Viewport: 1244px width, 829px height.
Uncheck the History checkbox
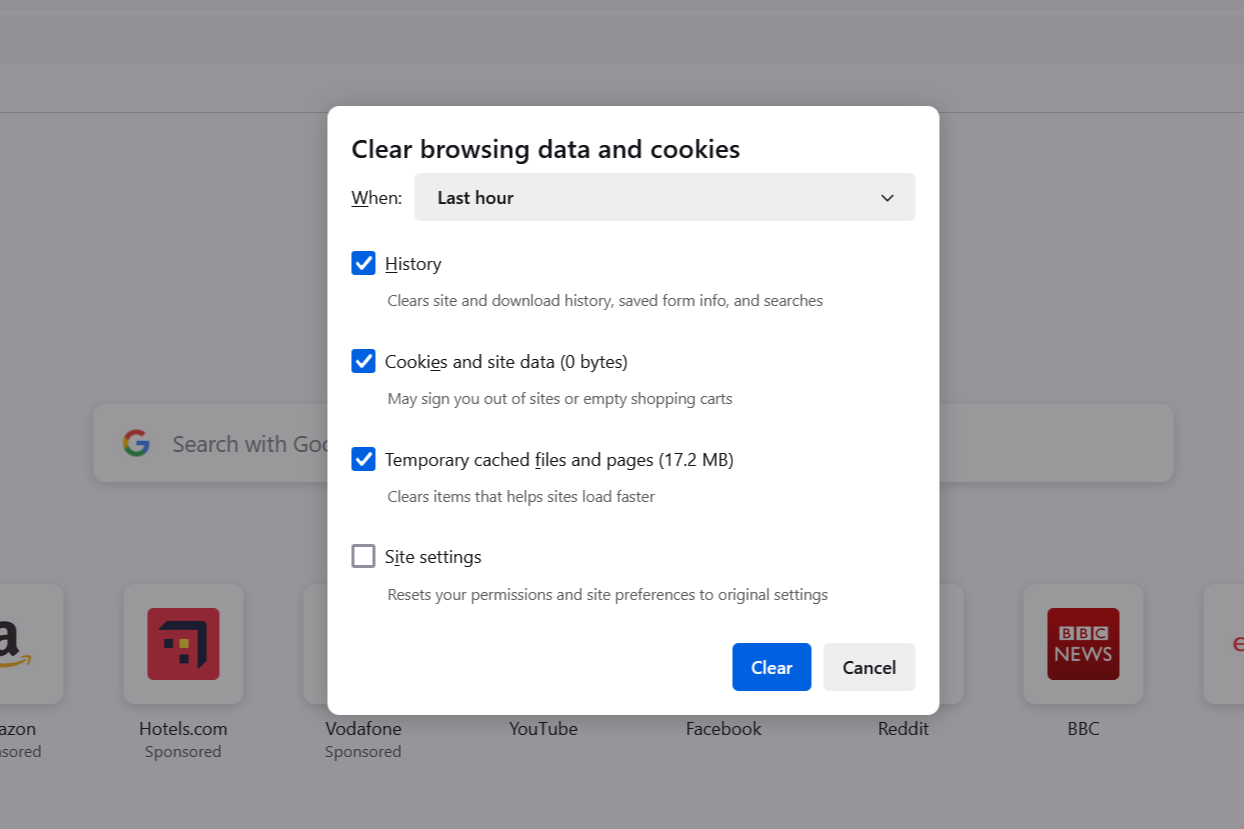pos(363,263)
